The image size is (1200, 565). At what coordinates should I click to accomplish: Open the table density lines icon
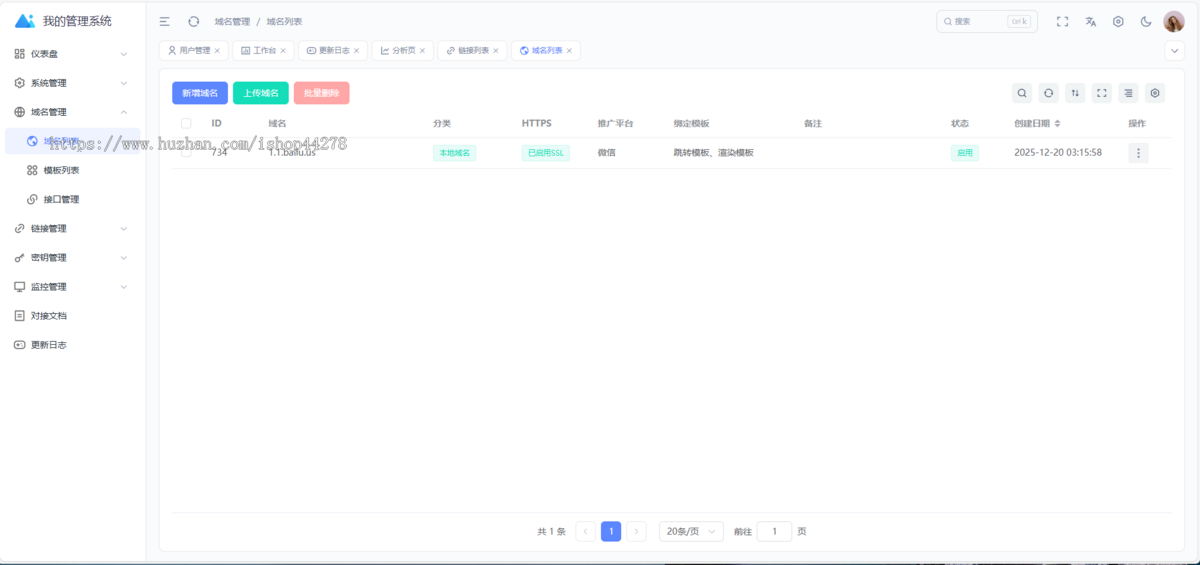pos(1128,93)
